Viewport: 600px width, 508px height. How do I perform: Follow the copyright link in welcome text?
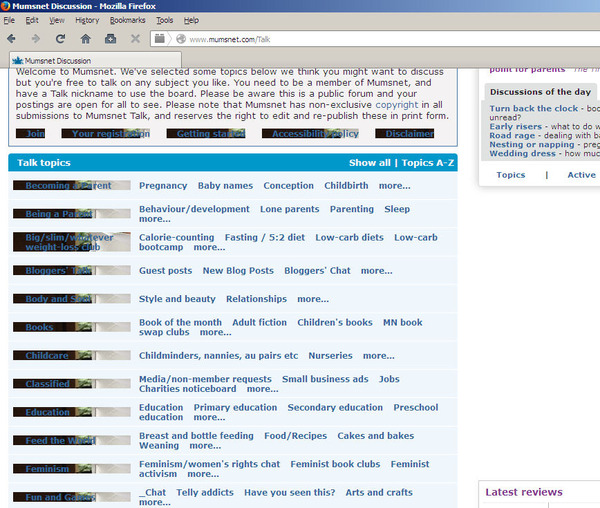coord(397,105)
